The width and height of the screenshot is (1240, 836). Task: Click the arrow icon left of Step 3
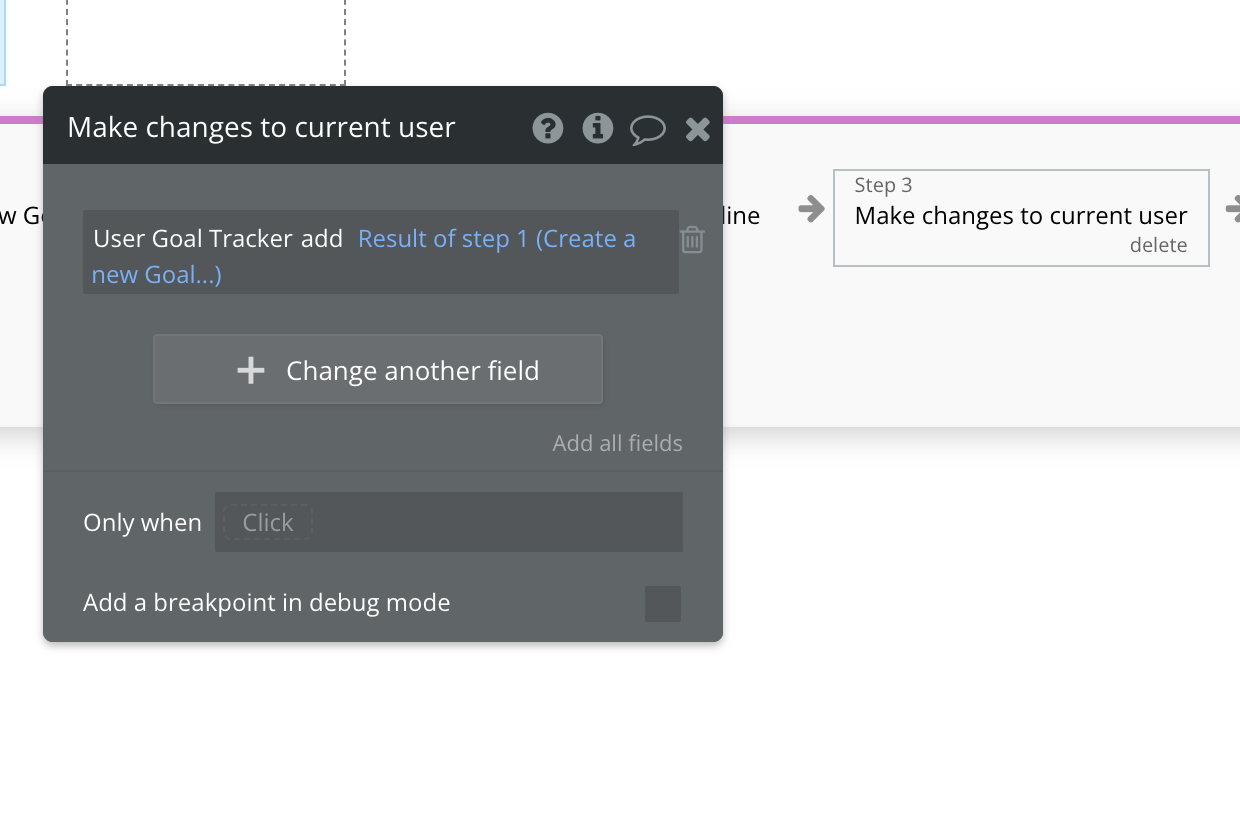point(811,209)
